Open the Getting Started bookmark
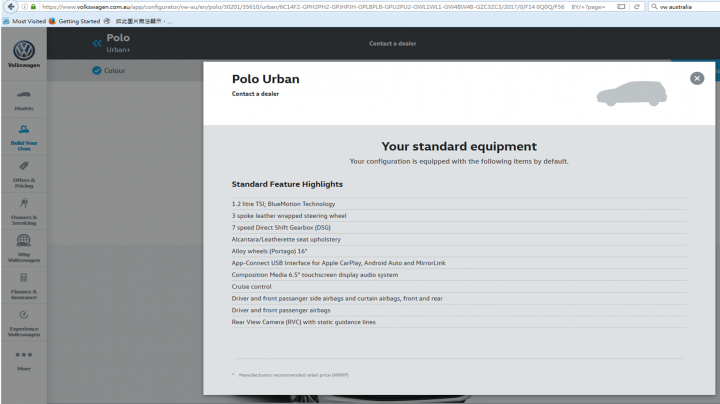Viewport: 720px width, 404px height. [74, 21]
